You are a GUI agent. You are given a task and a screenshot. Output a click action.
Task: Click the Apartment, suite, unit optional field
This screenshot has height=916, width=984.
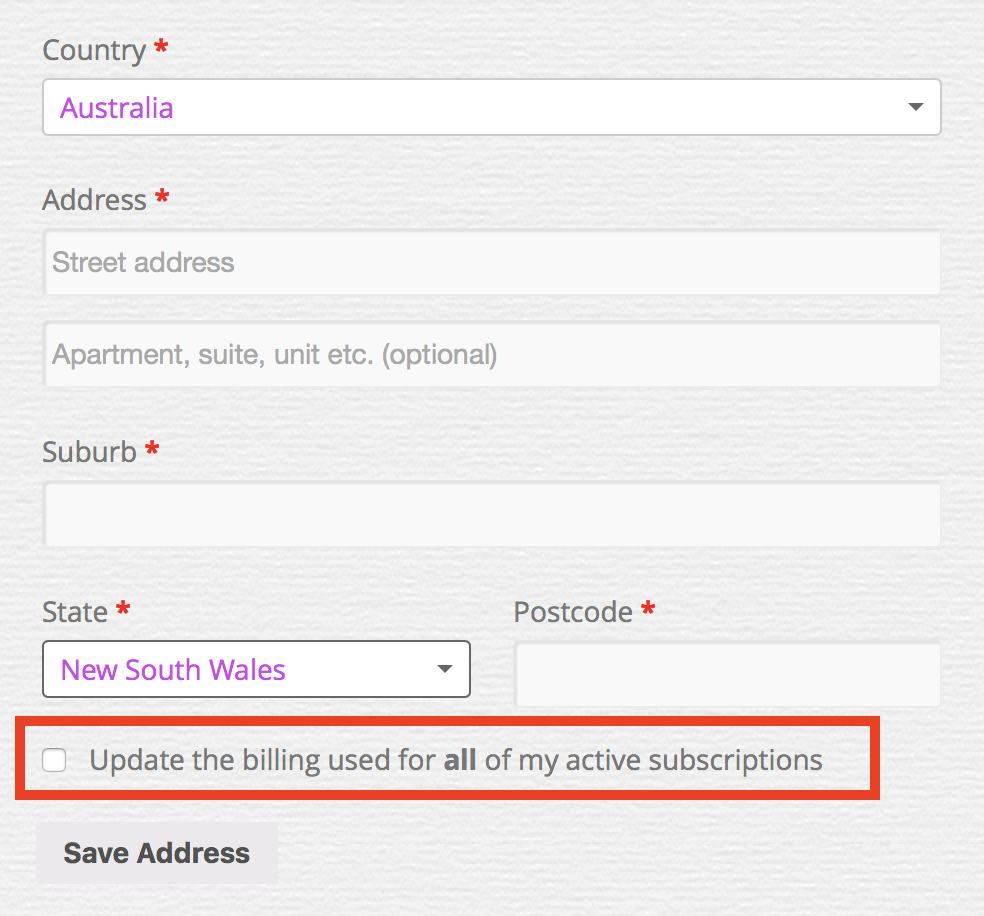coord(491,354)
